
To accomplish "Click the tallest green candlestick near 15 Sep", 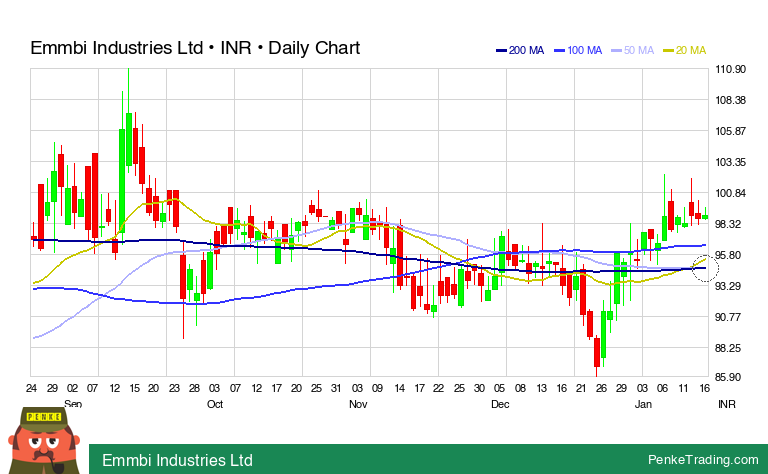I will pyautogui.click(x=129, y=120).
